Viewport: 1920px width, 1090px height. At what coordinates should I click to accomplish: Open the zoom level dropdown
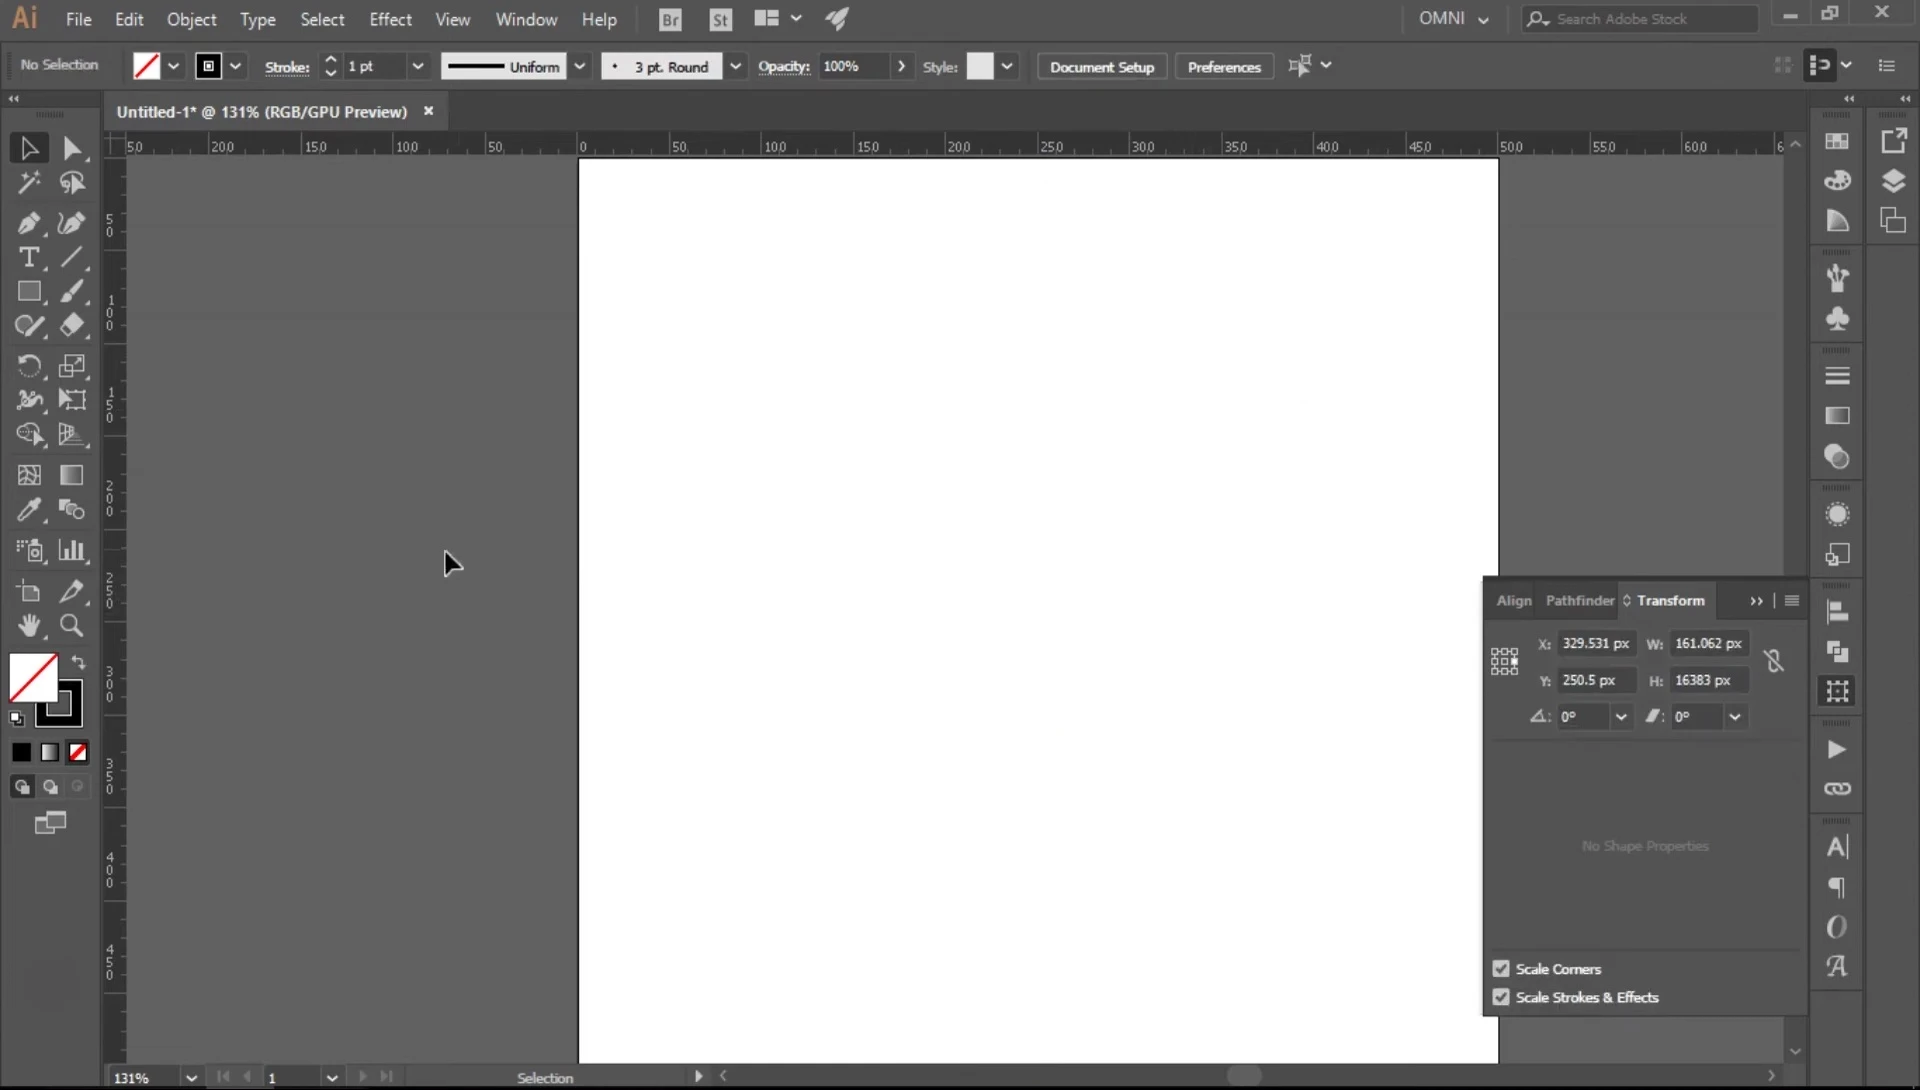point(191,1077)
